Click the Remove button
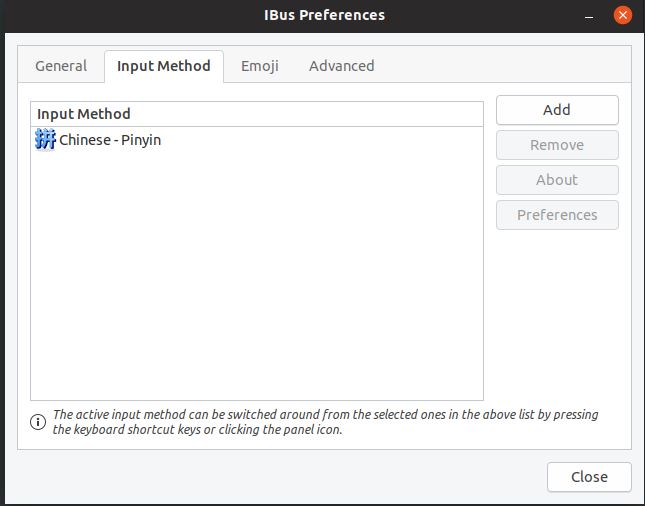The height and width of the screenshot is (506, 645). pos(556,145)
